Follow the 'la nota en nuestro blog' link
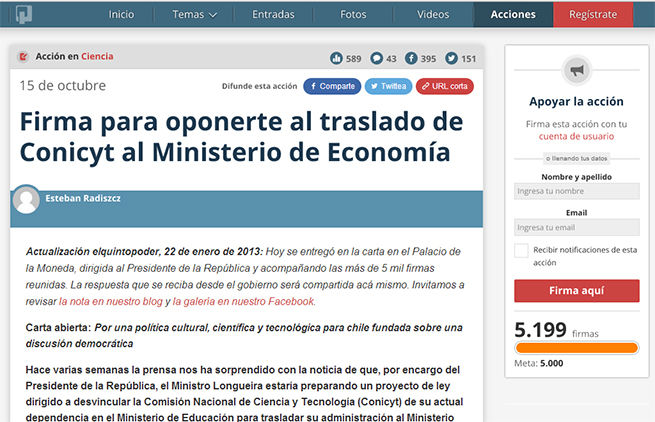The height and width of the screenshot is (422, 655). (x=111, y=301)
